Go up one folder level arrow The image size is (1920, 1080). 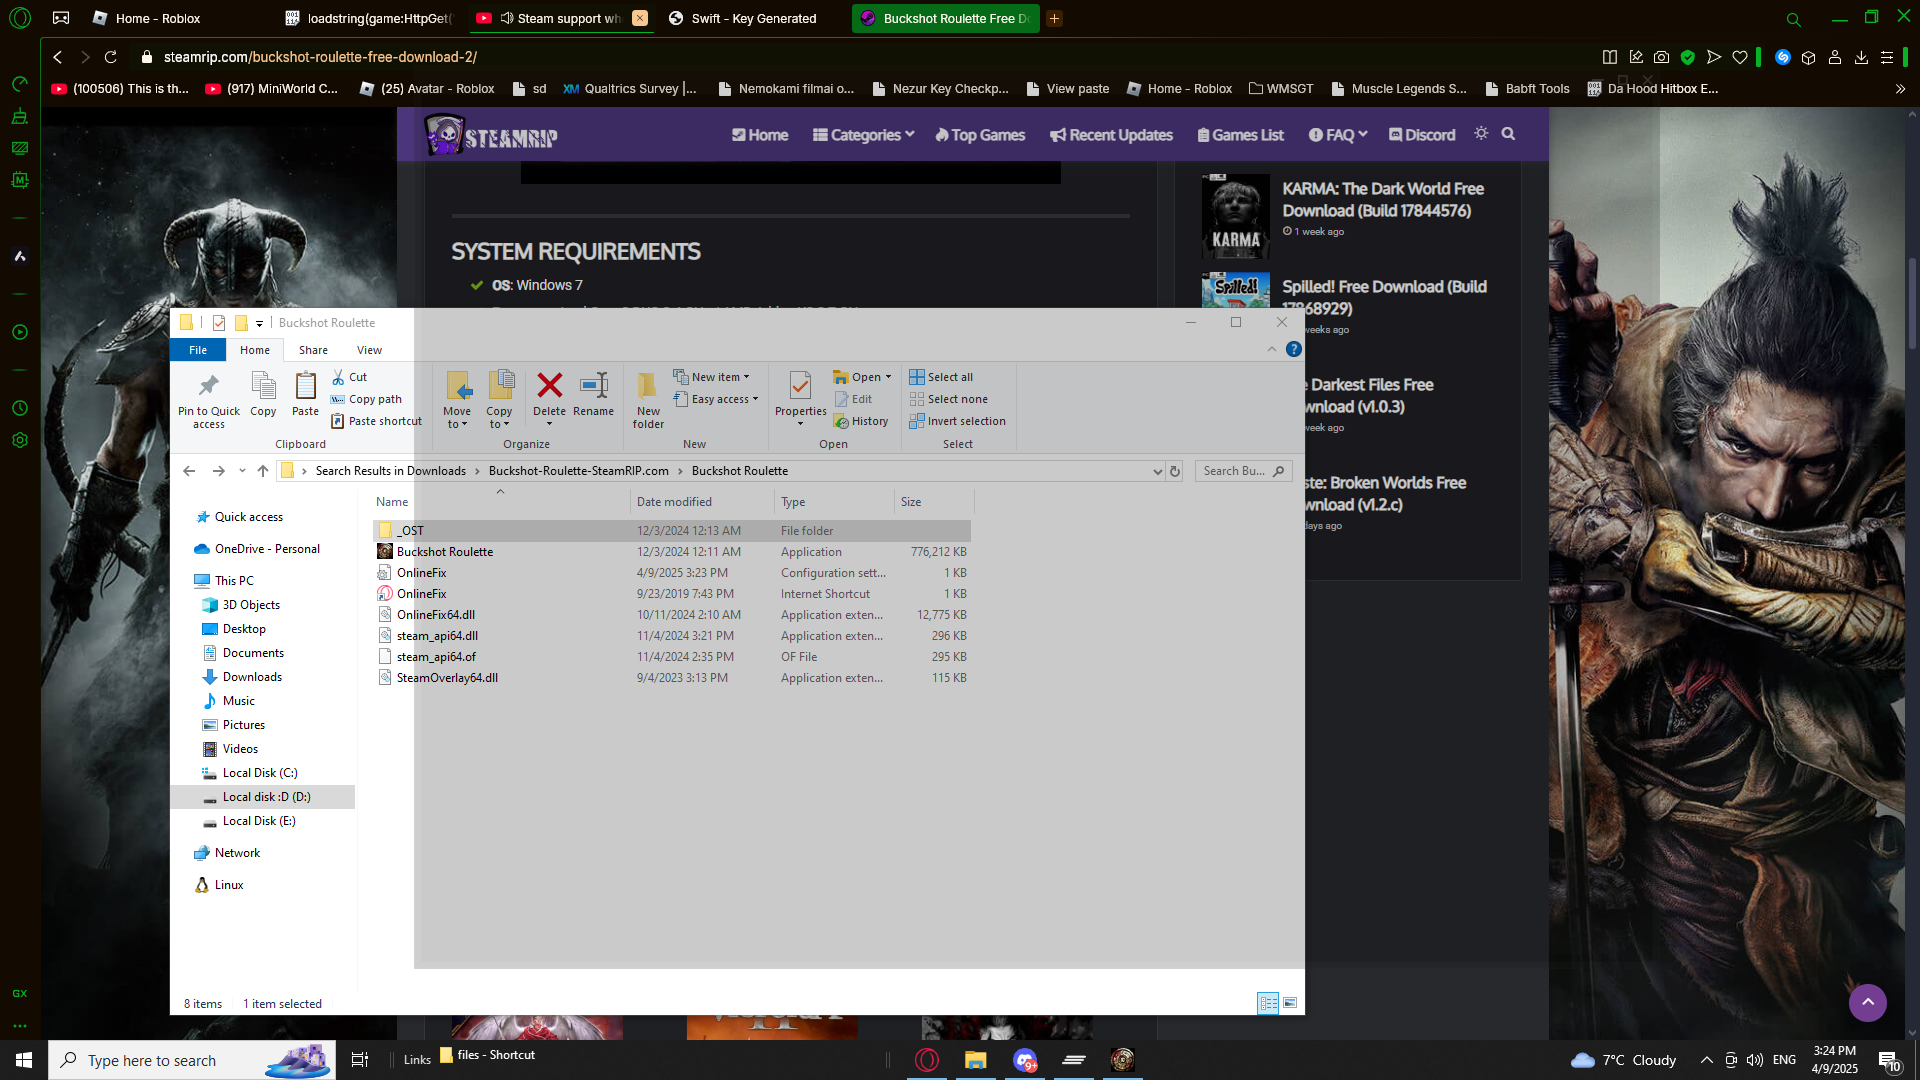(x=263, y=471)
